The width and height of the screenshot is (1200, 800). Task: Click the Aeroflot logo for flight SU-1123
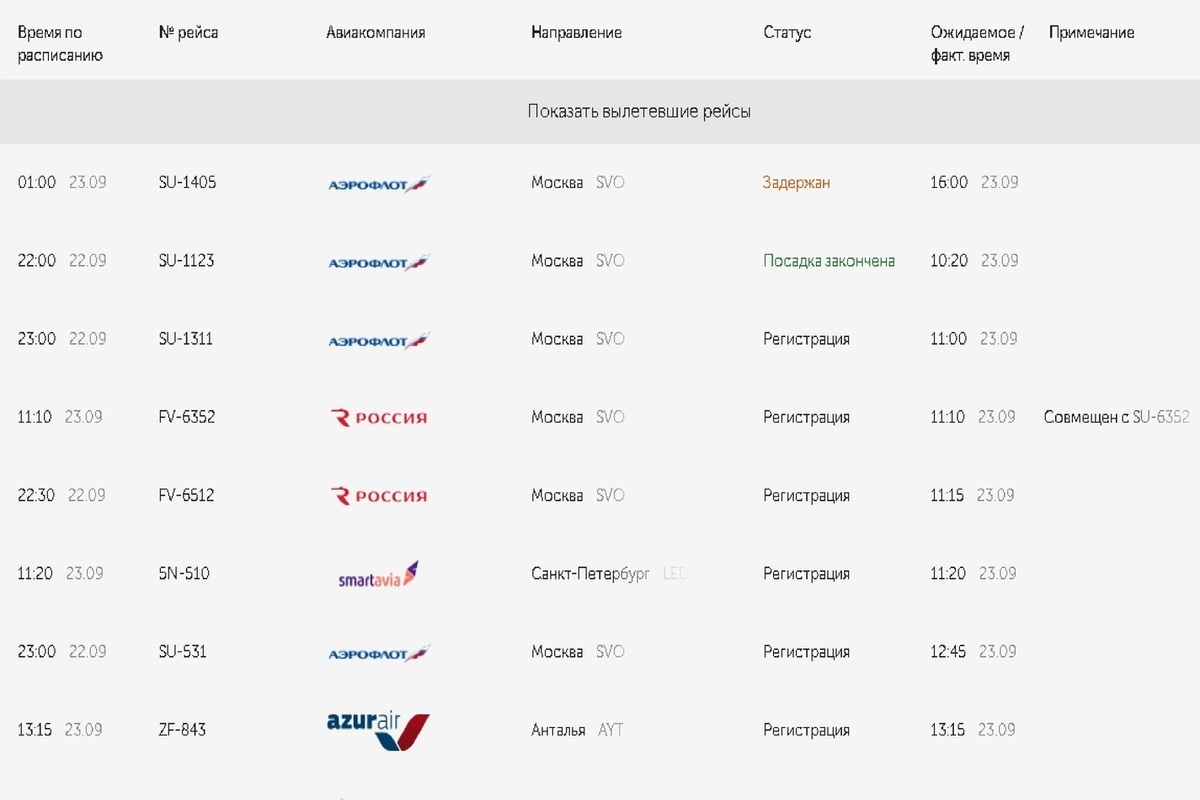coord(379,262)
